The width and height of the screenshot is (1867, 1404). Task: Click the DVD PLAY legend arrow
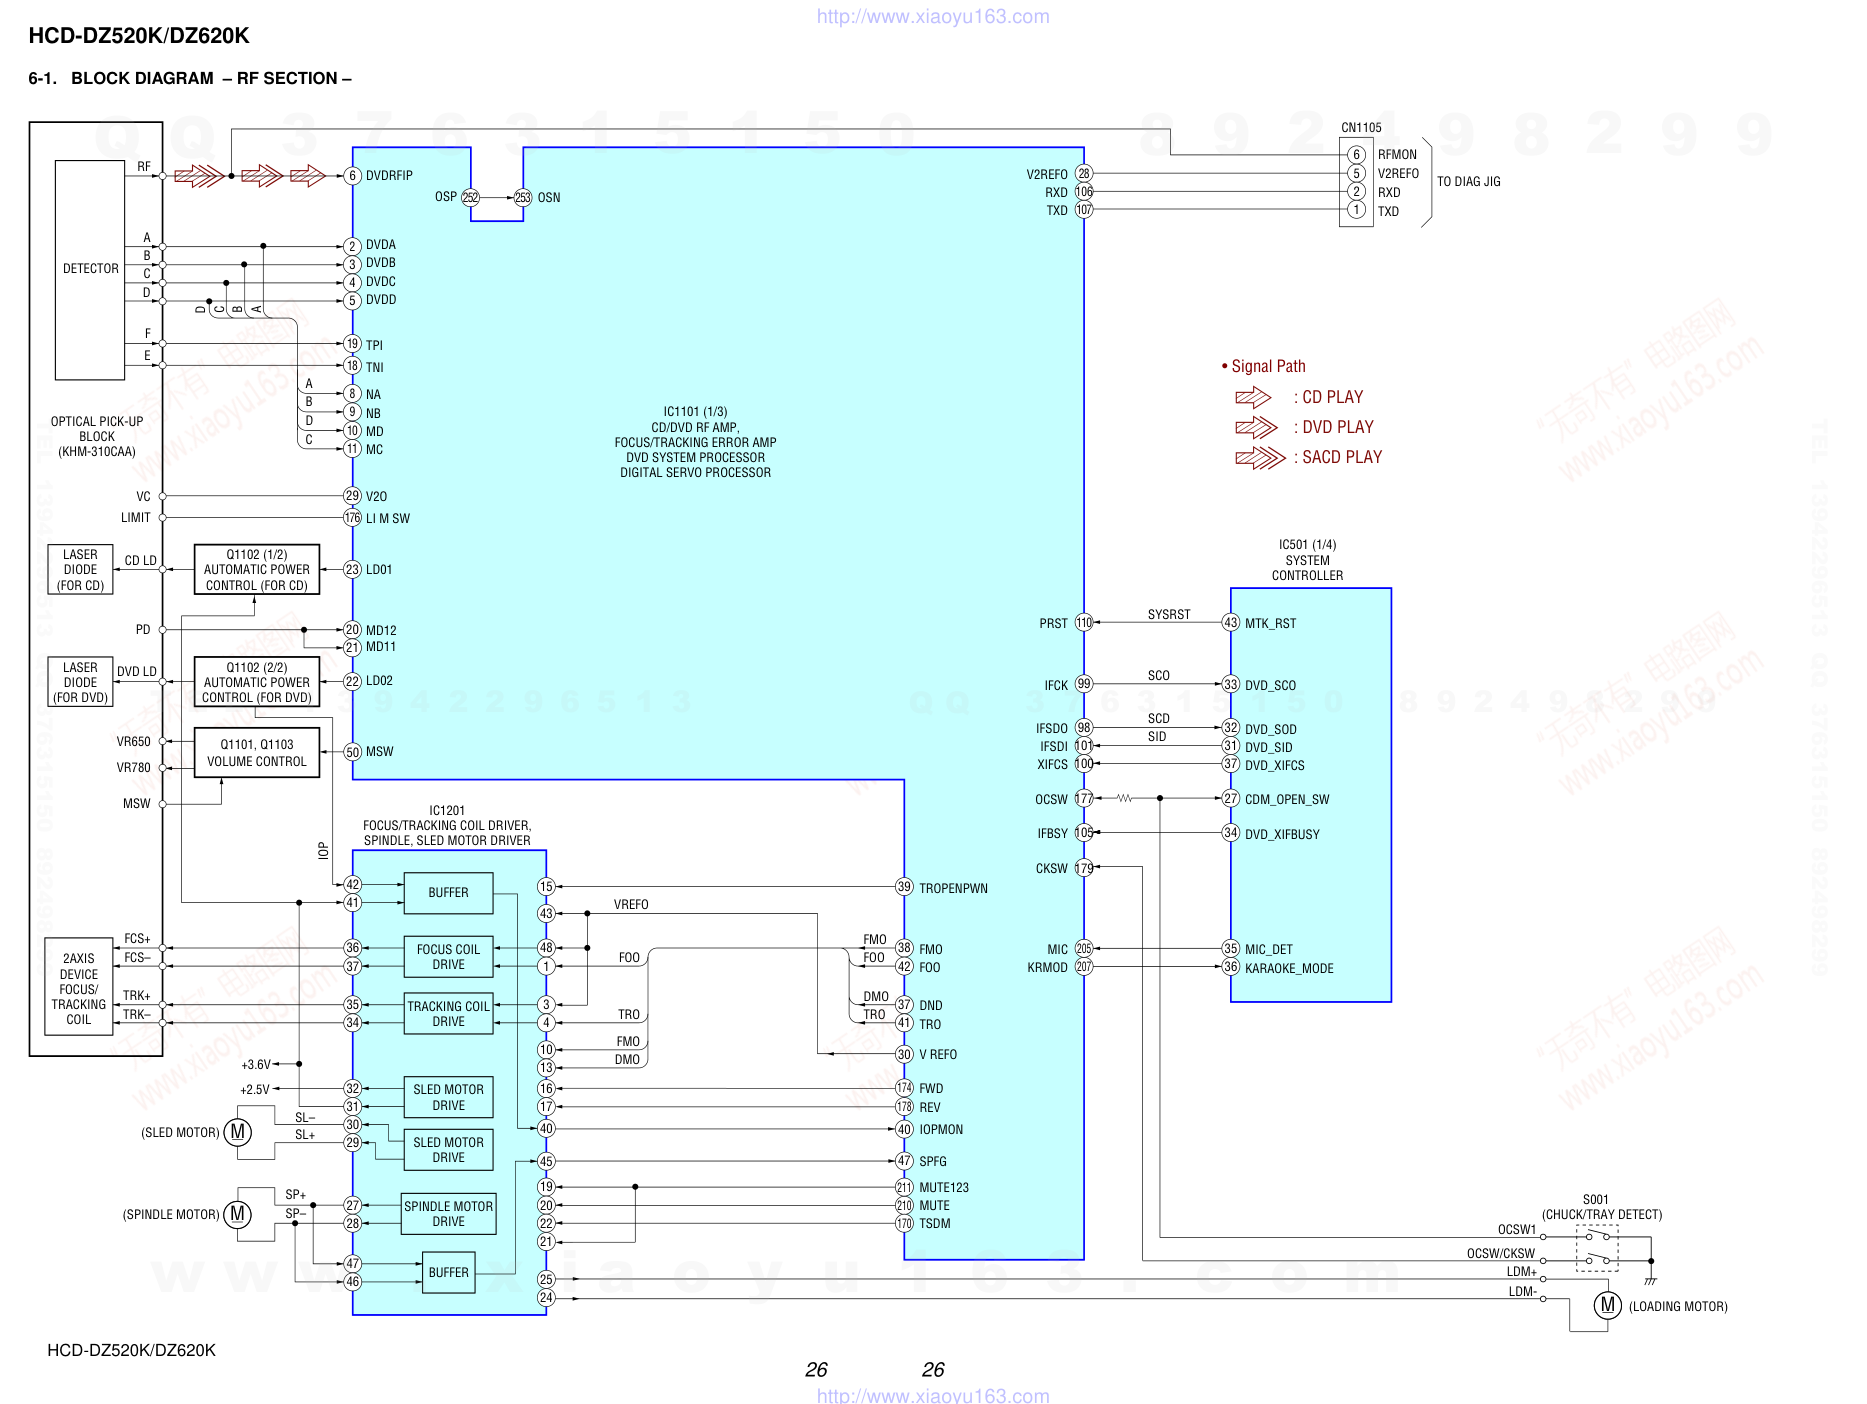(1256, 428)
